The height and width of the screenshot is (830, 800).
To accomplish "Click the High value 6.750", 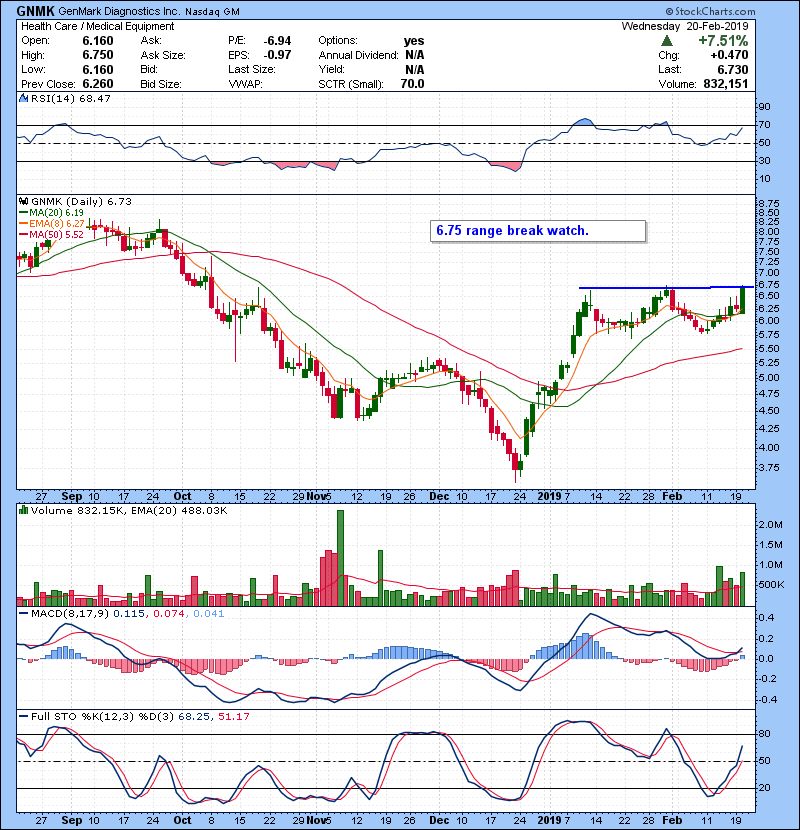I will pos(98,55).
